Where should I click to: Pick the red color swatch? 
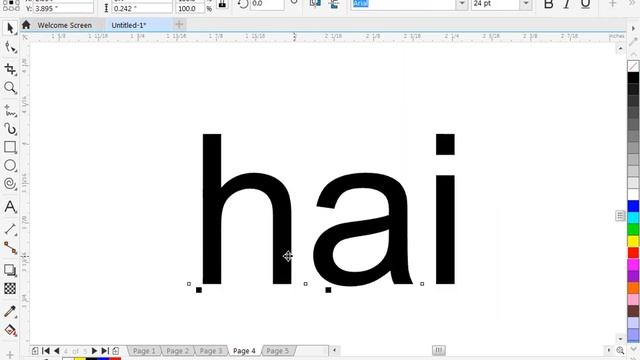tap(633, 253)
